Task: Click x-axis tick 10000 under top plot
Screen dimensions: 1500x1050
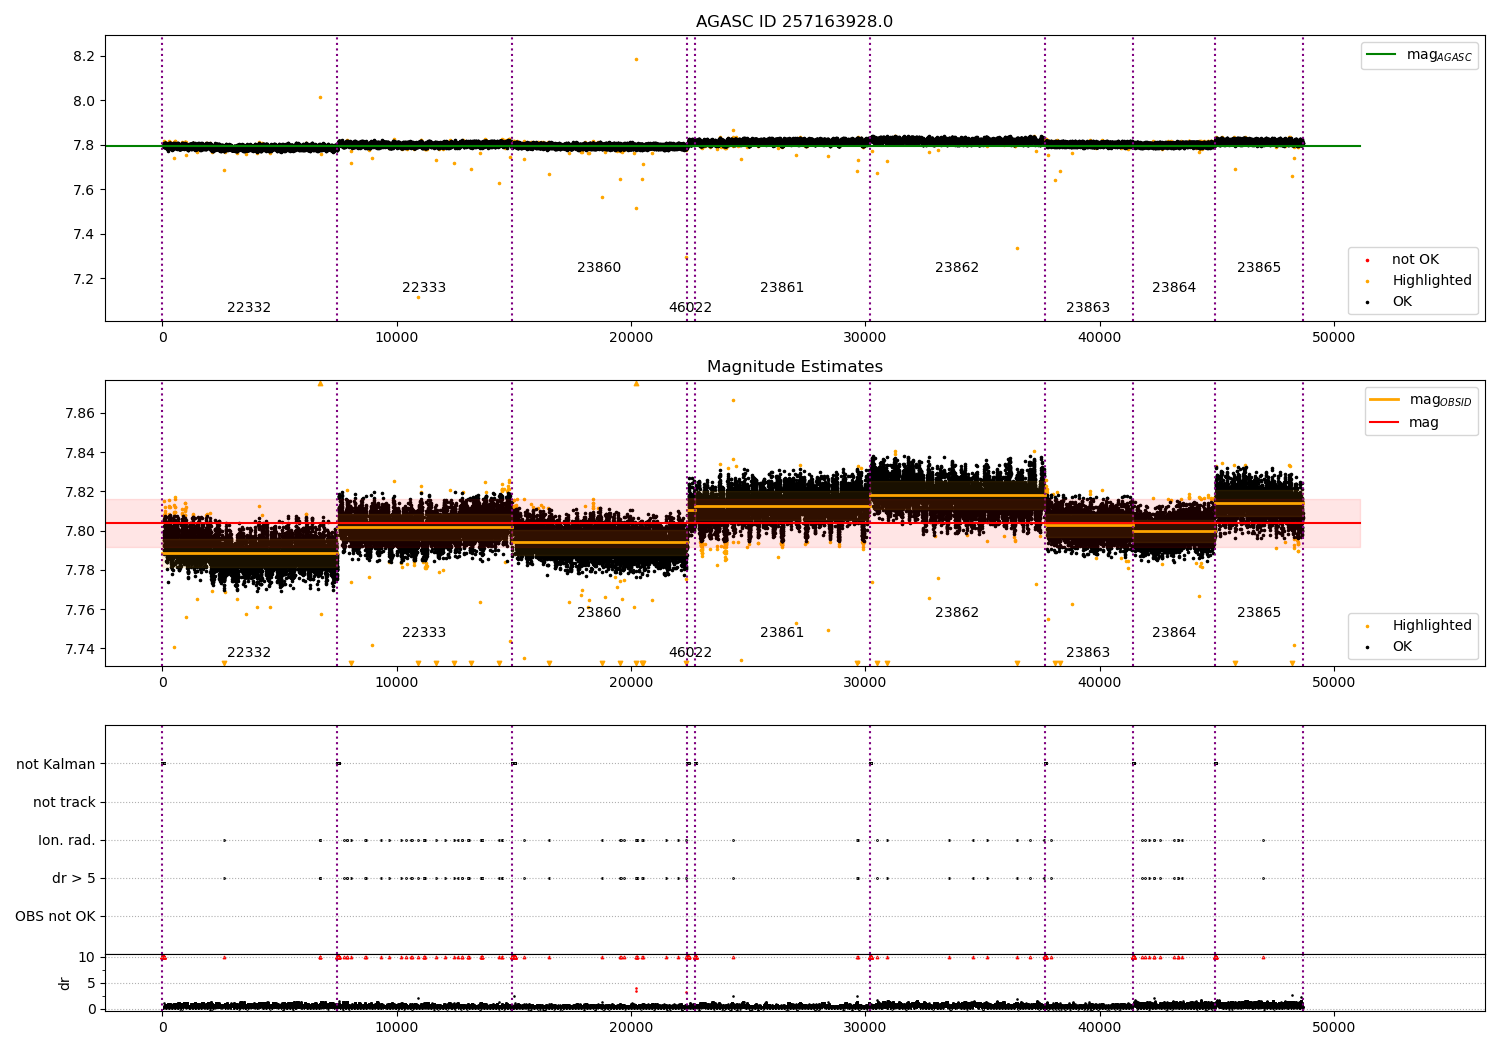Action: [397, 338]
